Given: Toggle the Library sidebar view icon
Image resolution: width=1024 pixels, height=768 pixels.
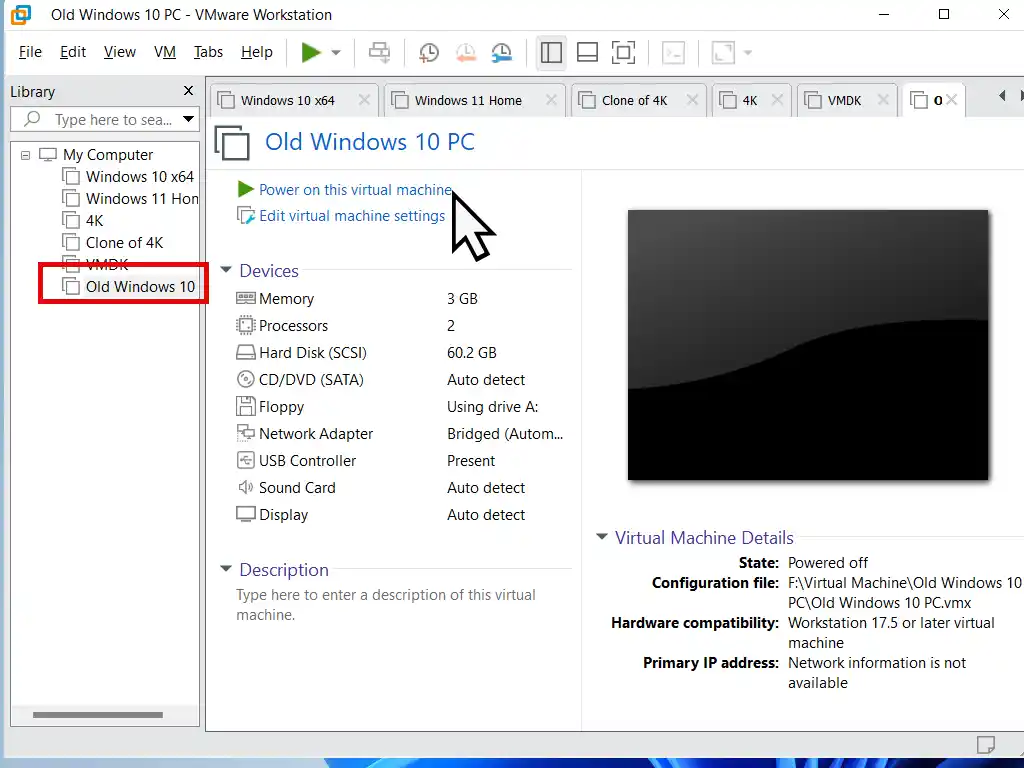Looking at the screenshot, I should (551, 52).
